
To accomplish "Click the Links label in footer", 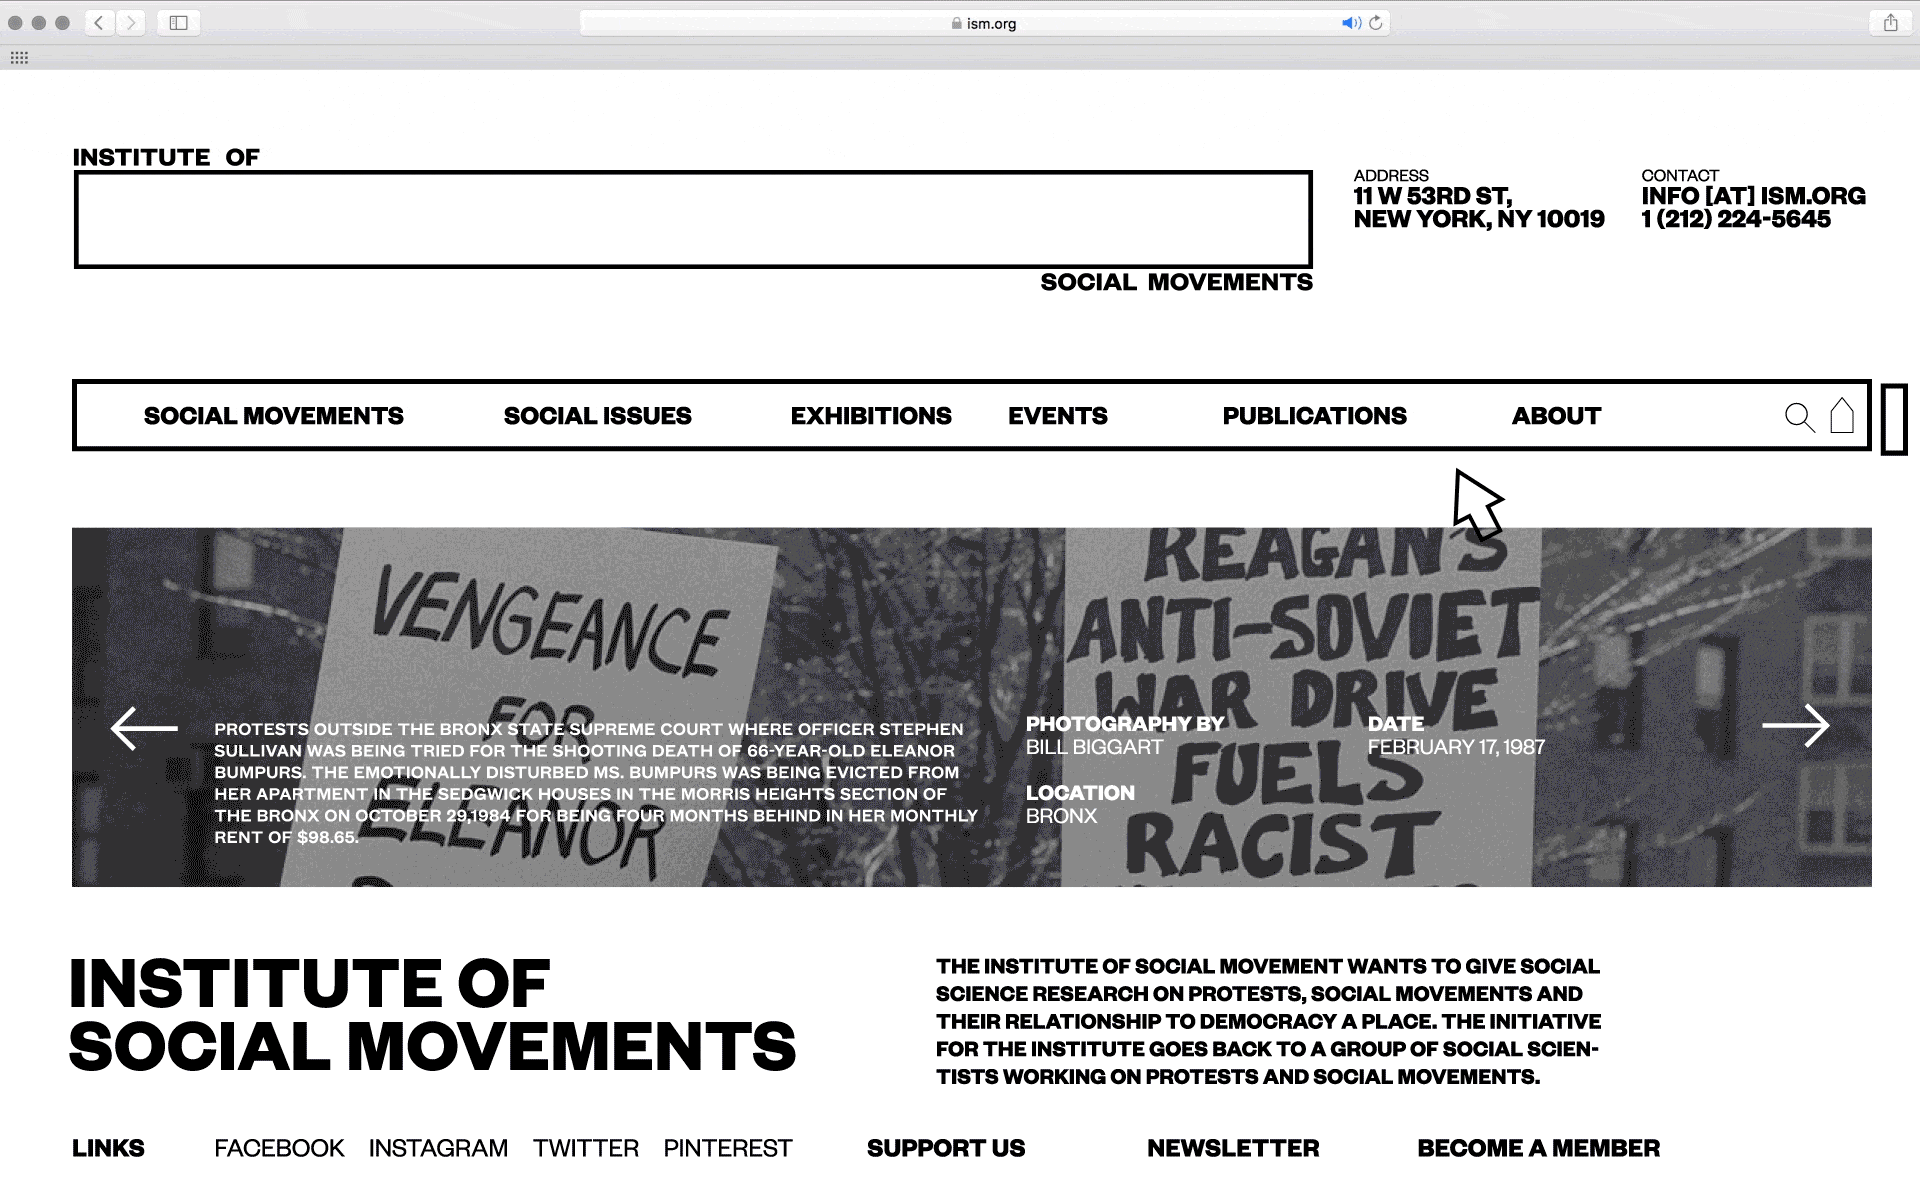I will click(x=108, y=1148).
